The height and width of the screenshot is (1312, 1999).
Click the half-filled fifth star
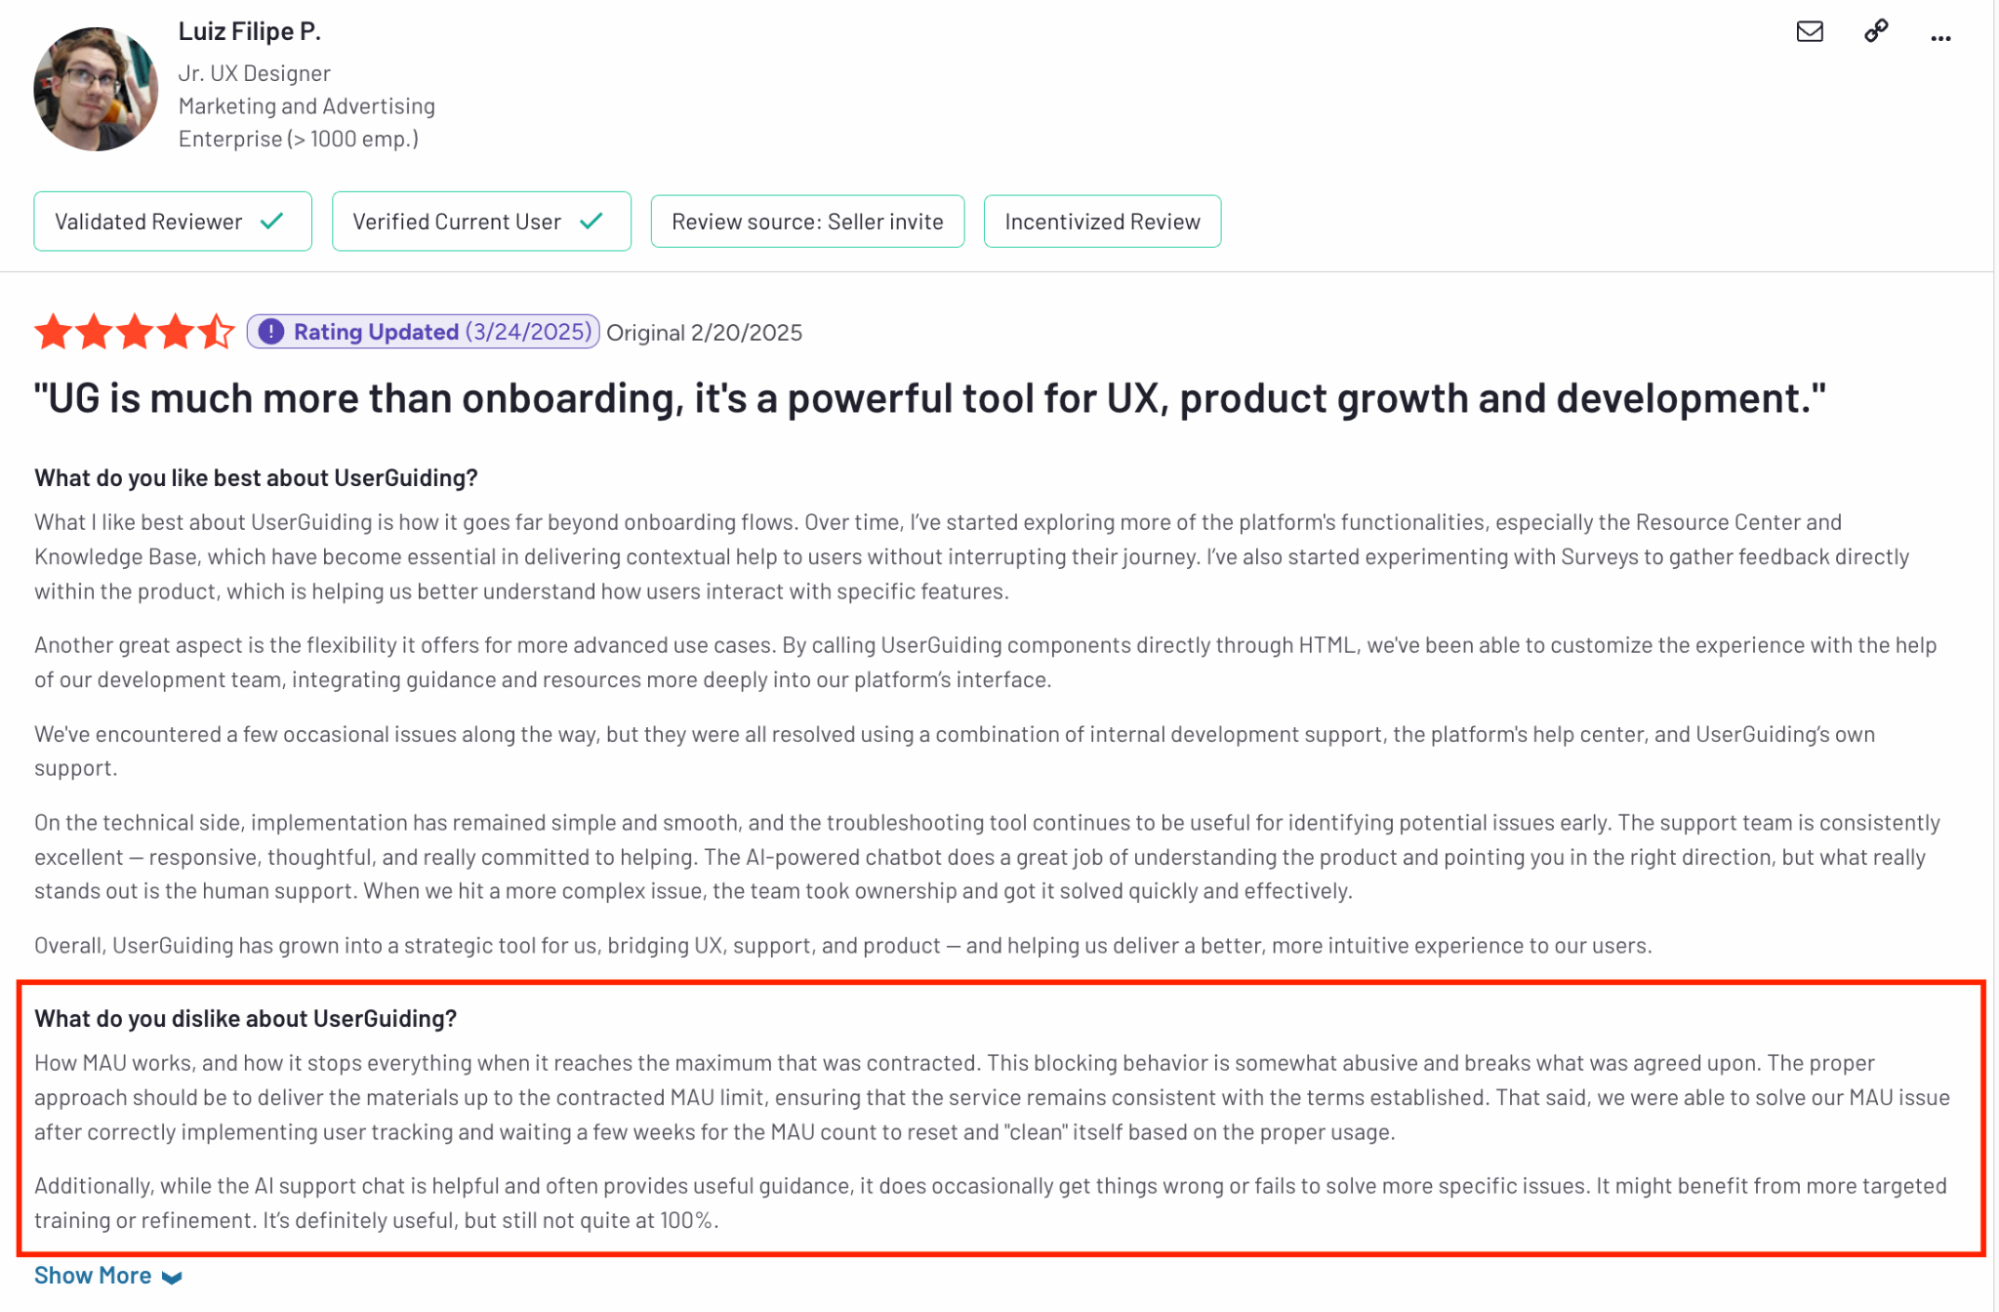click(x=215, y=331)
